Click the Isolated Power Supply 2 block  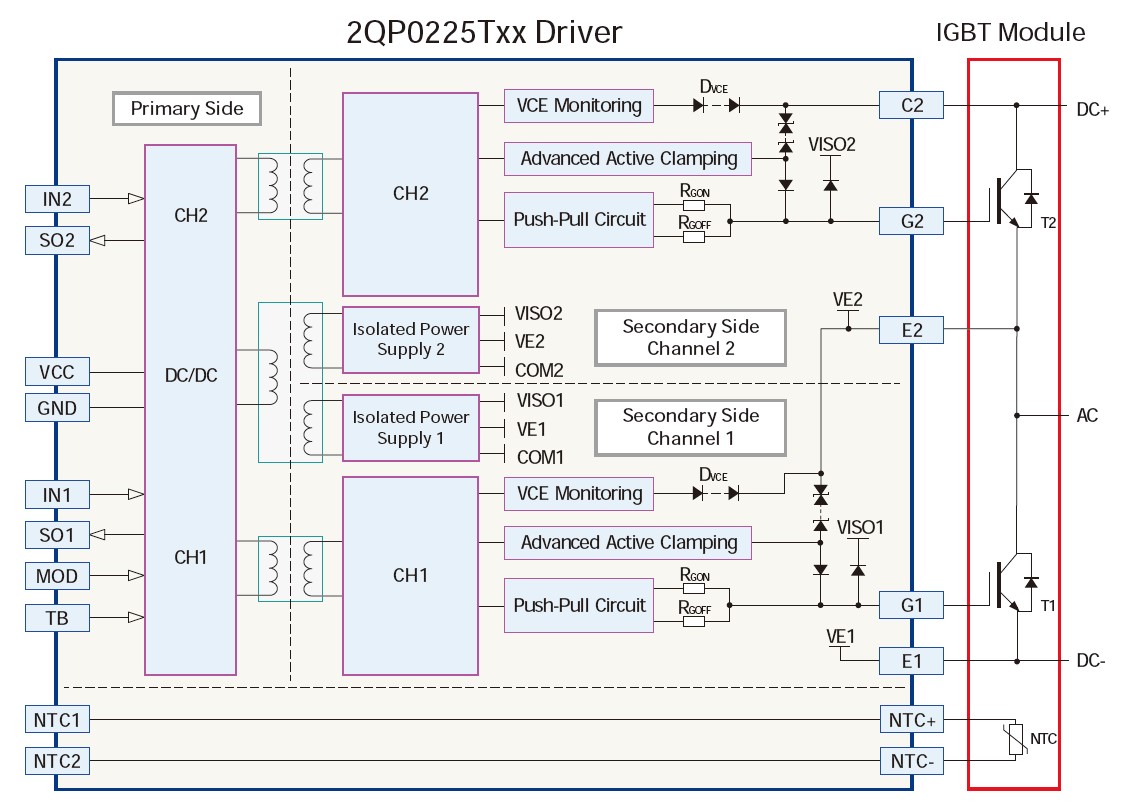point(410,339)
